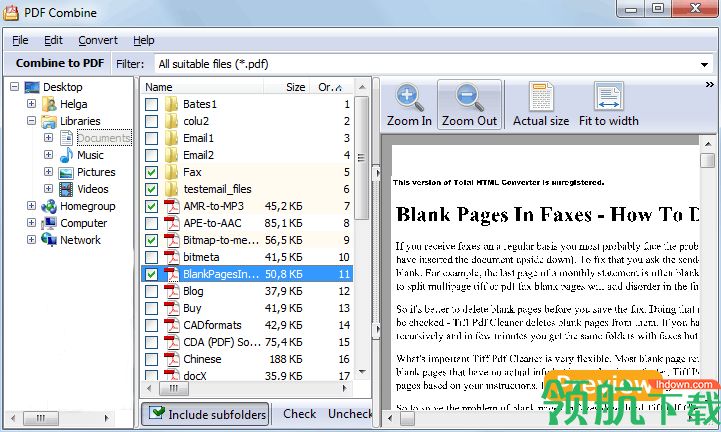This screenshot has height=432, width=721.
Task: Expand the Helga tree node
Action: tap(31, 104)
